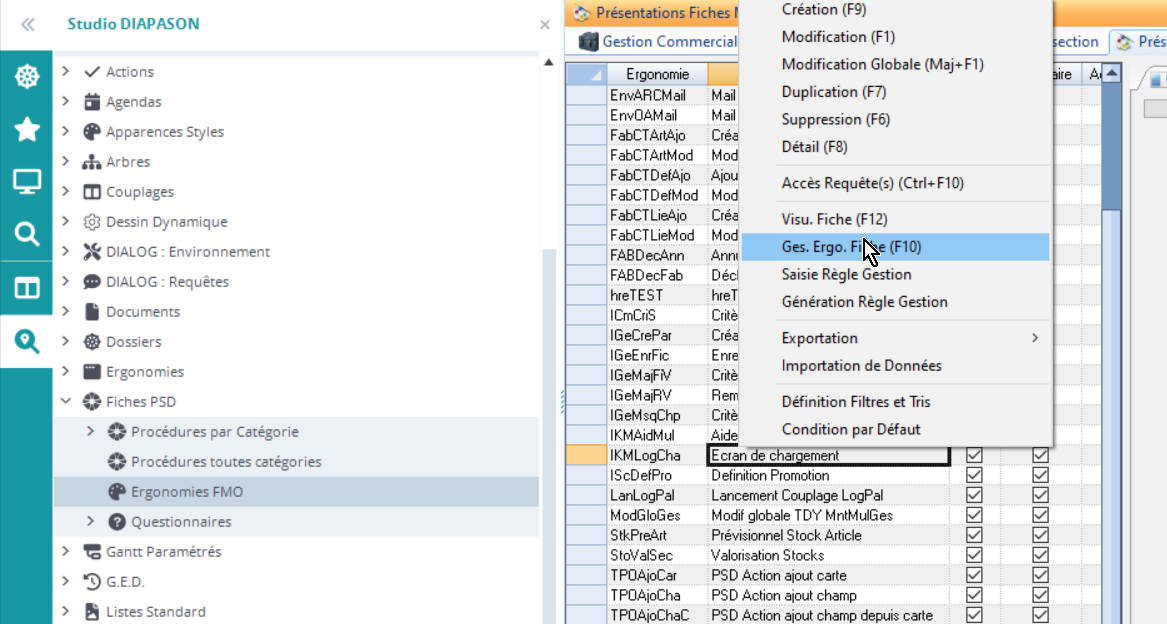Viewport: 1167px width, 624px height.
Task: Click the ship wheel icon in sidebar
Action: tap(26, 77)
